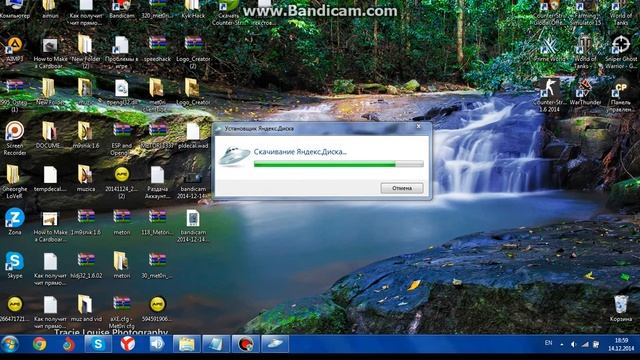This screenshot has width=640, height=360.
Task: Switch to Skype in the taskbar
Action: click(98, 344)
